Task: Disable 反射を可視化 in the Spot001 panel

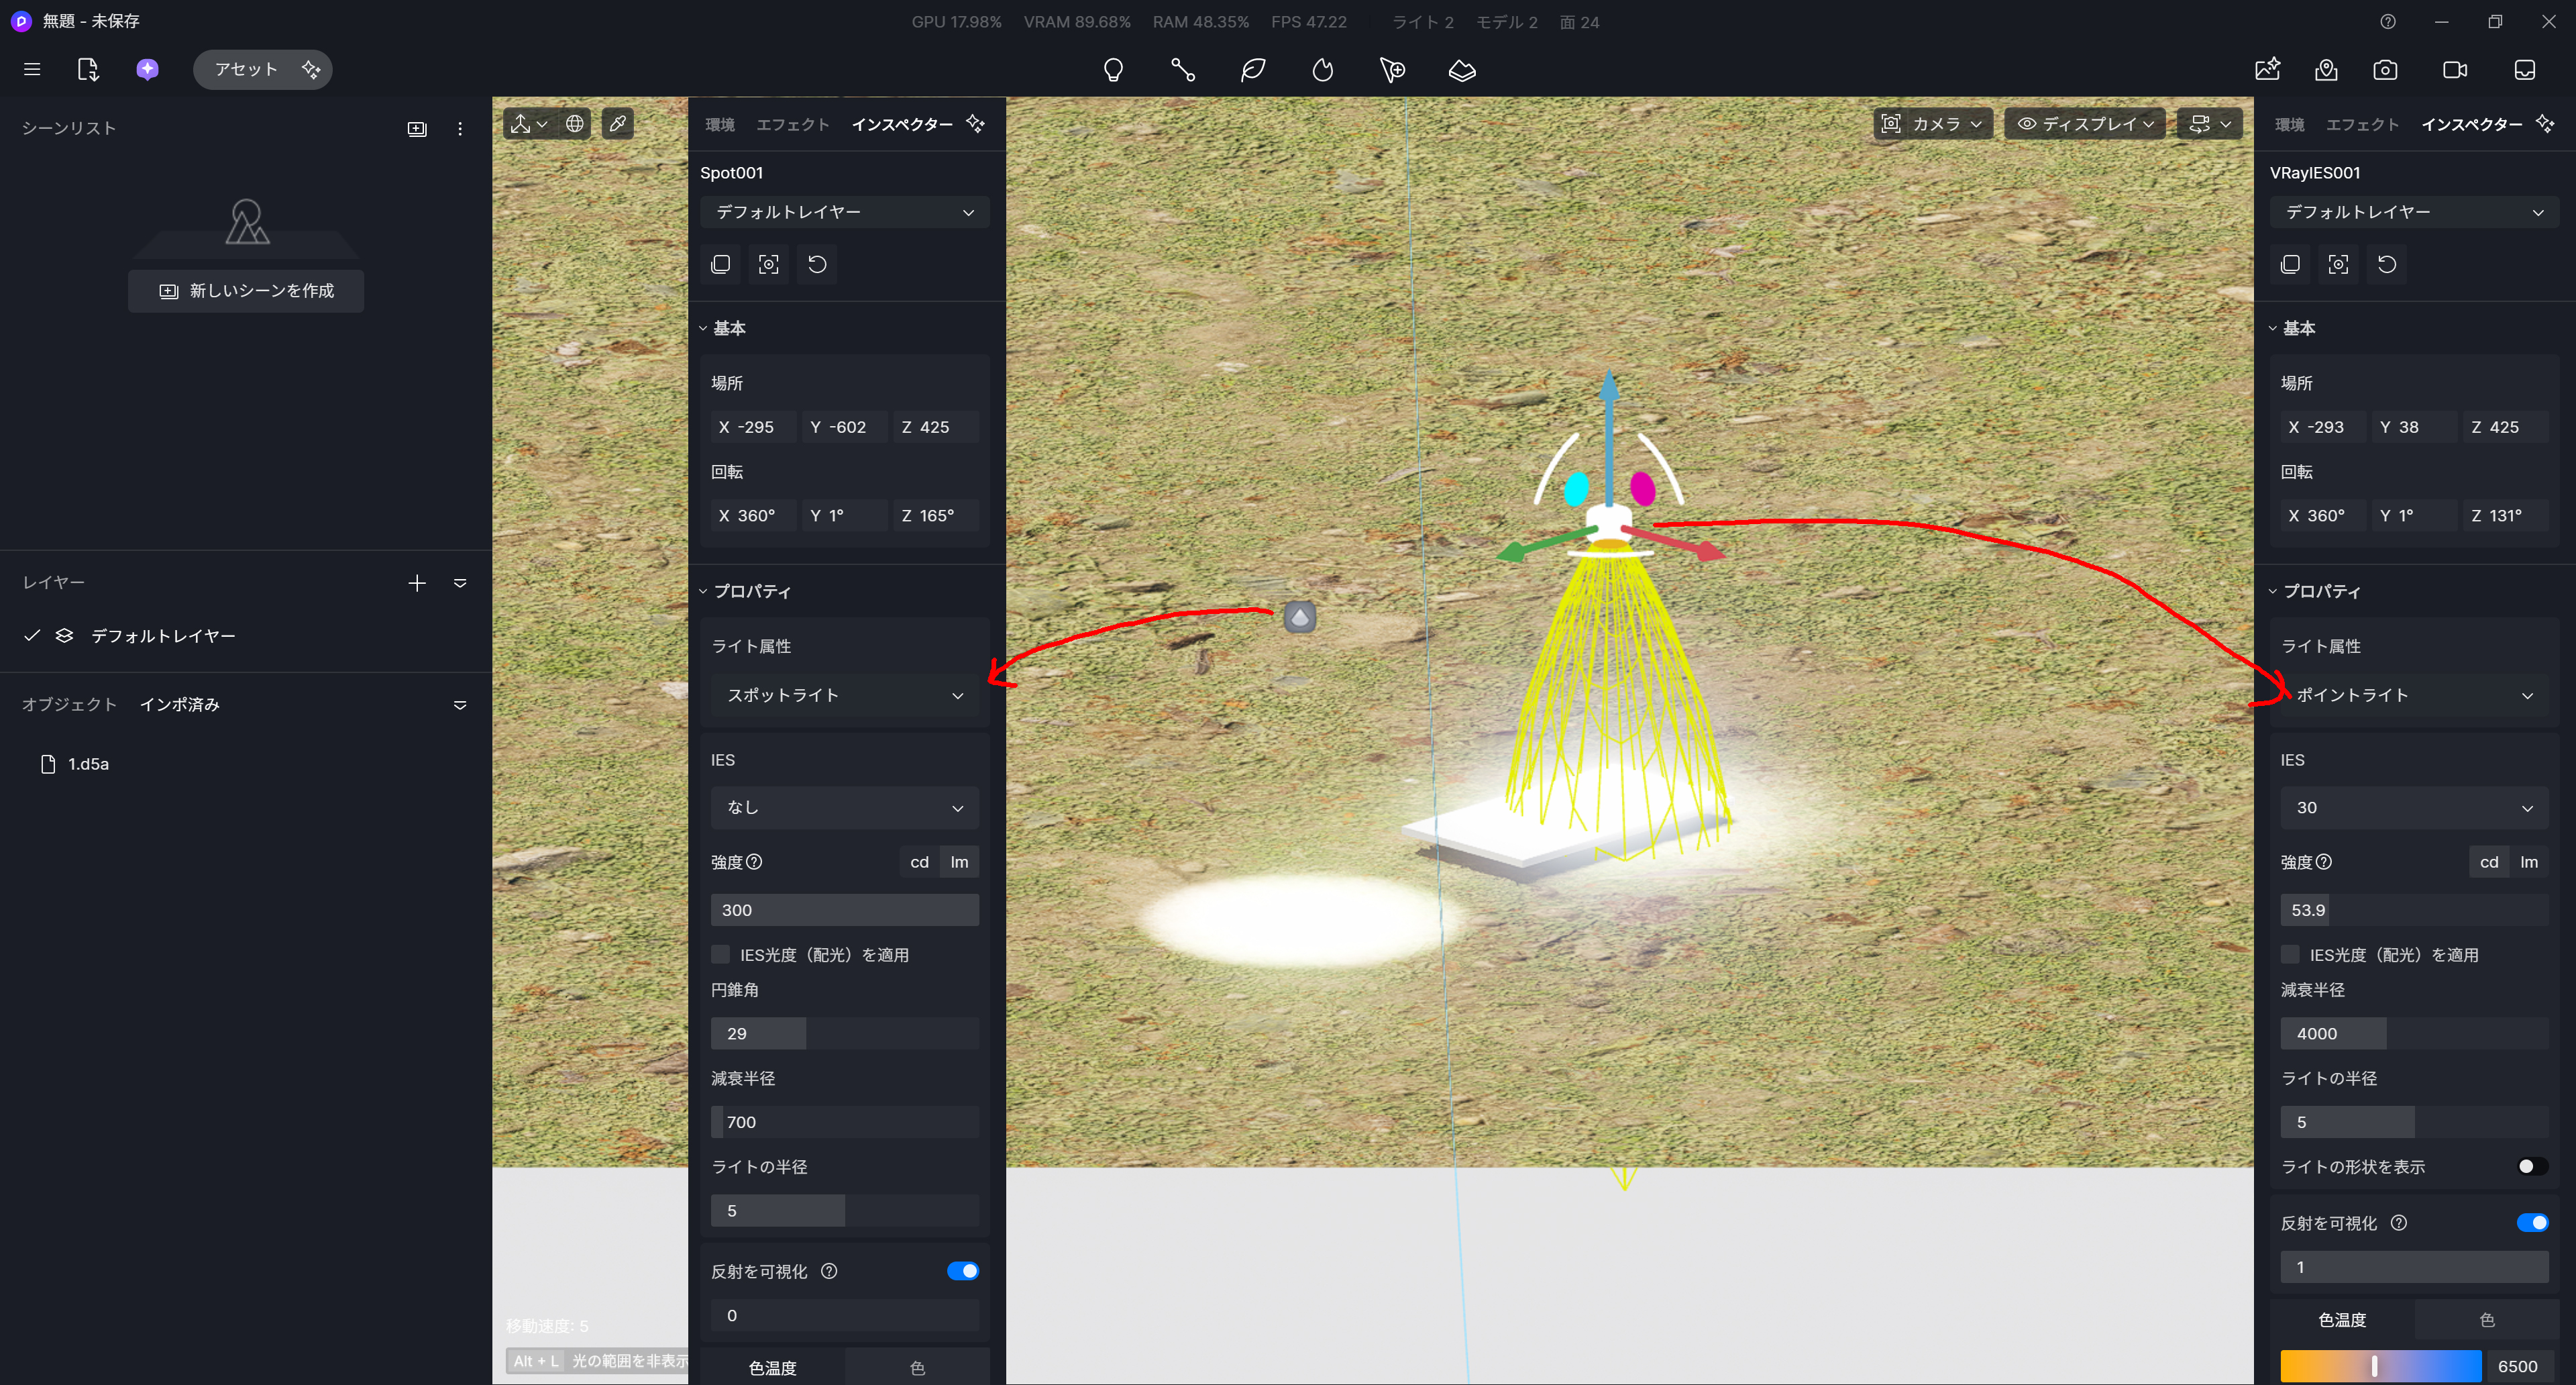Action: coord(962,1271)
